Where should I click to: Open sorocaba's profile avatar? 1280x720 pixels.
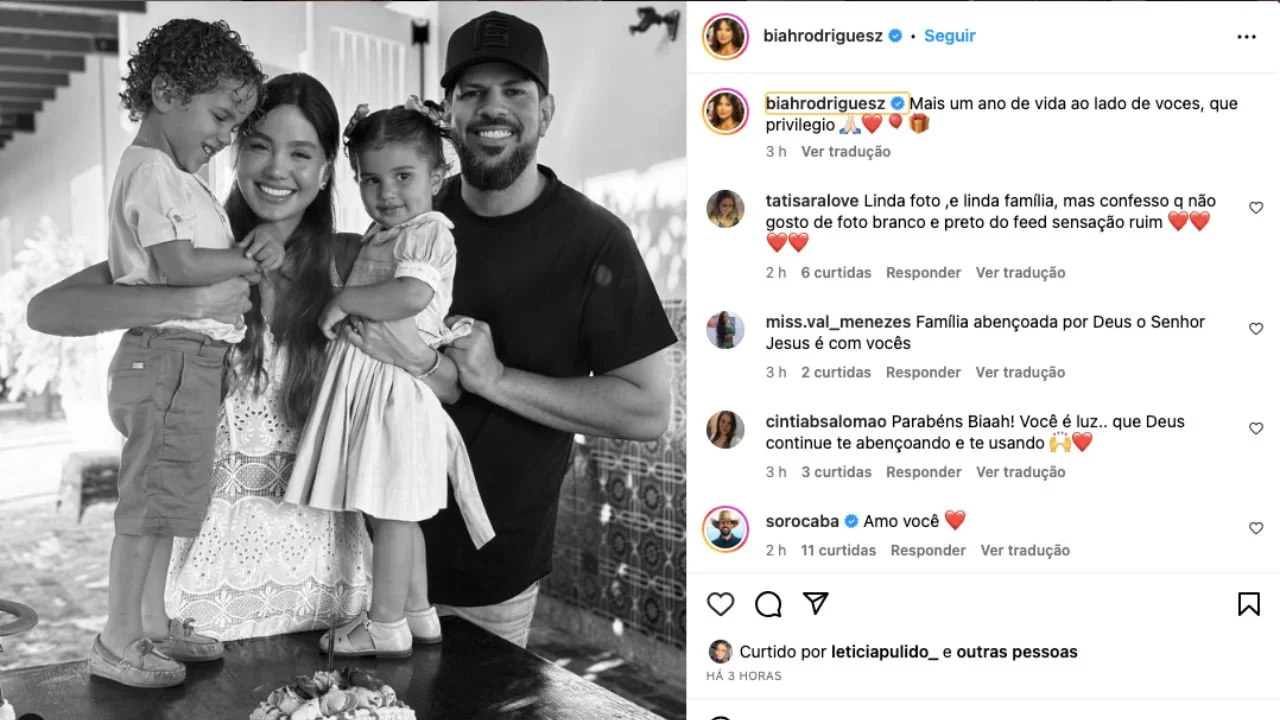725,529
